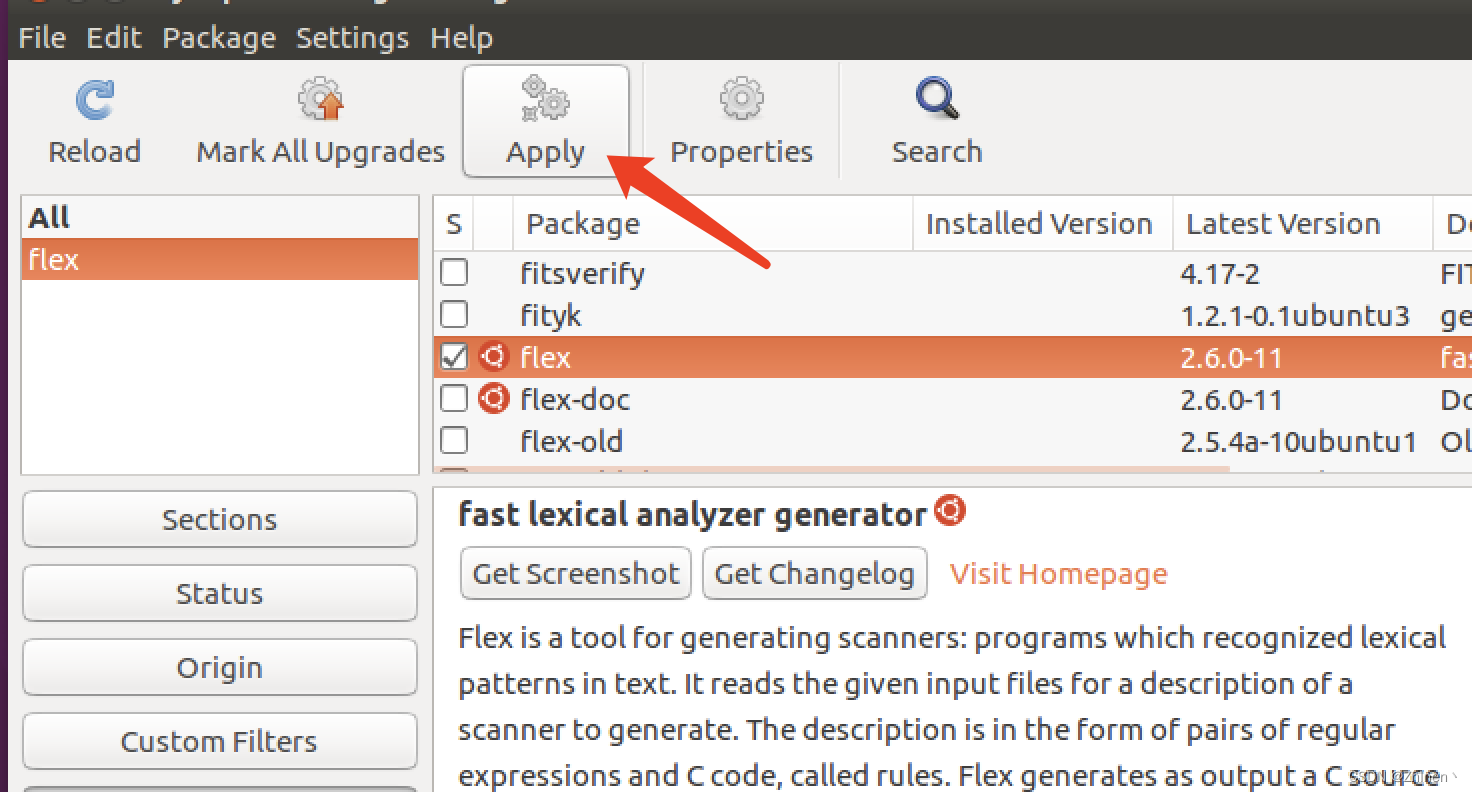Viewport: 1472px width, 792px height.
Task: Click Ubuntu support icon next to flex-doc
Action: (x=493, y=399)
